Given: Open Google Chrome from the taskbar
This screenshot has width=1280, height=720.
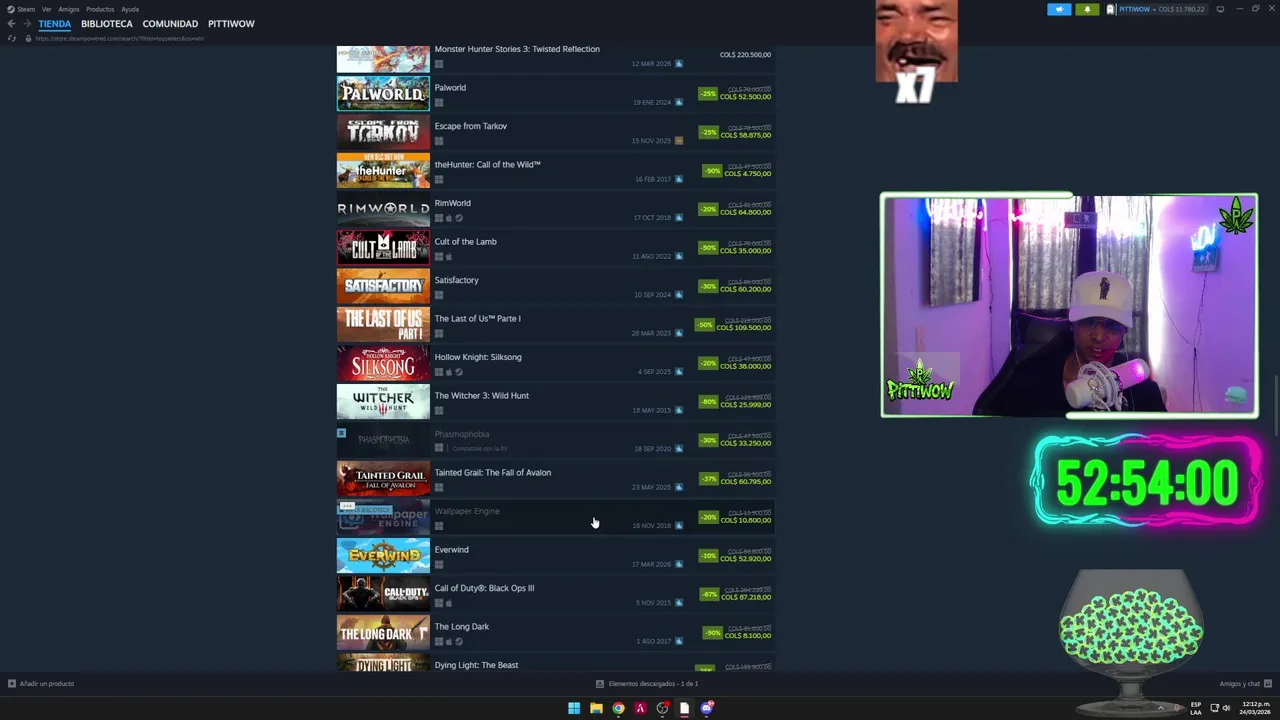Looking at the screenshot, I should 618,708.
